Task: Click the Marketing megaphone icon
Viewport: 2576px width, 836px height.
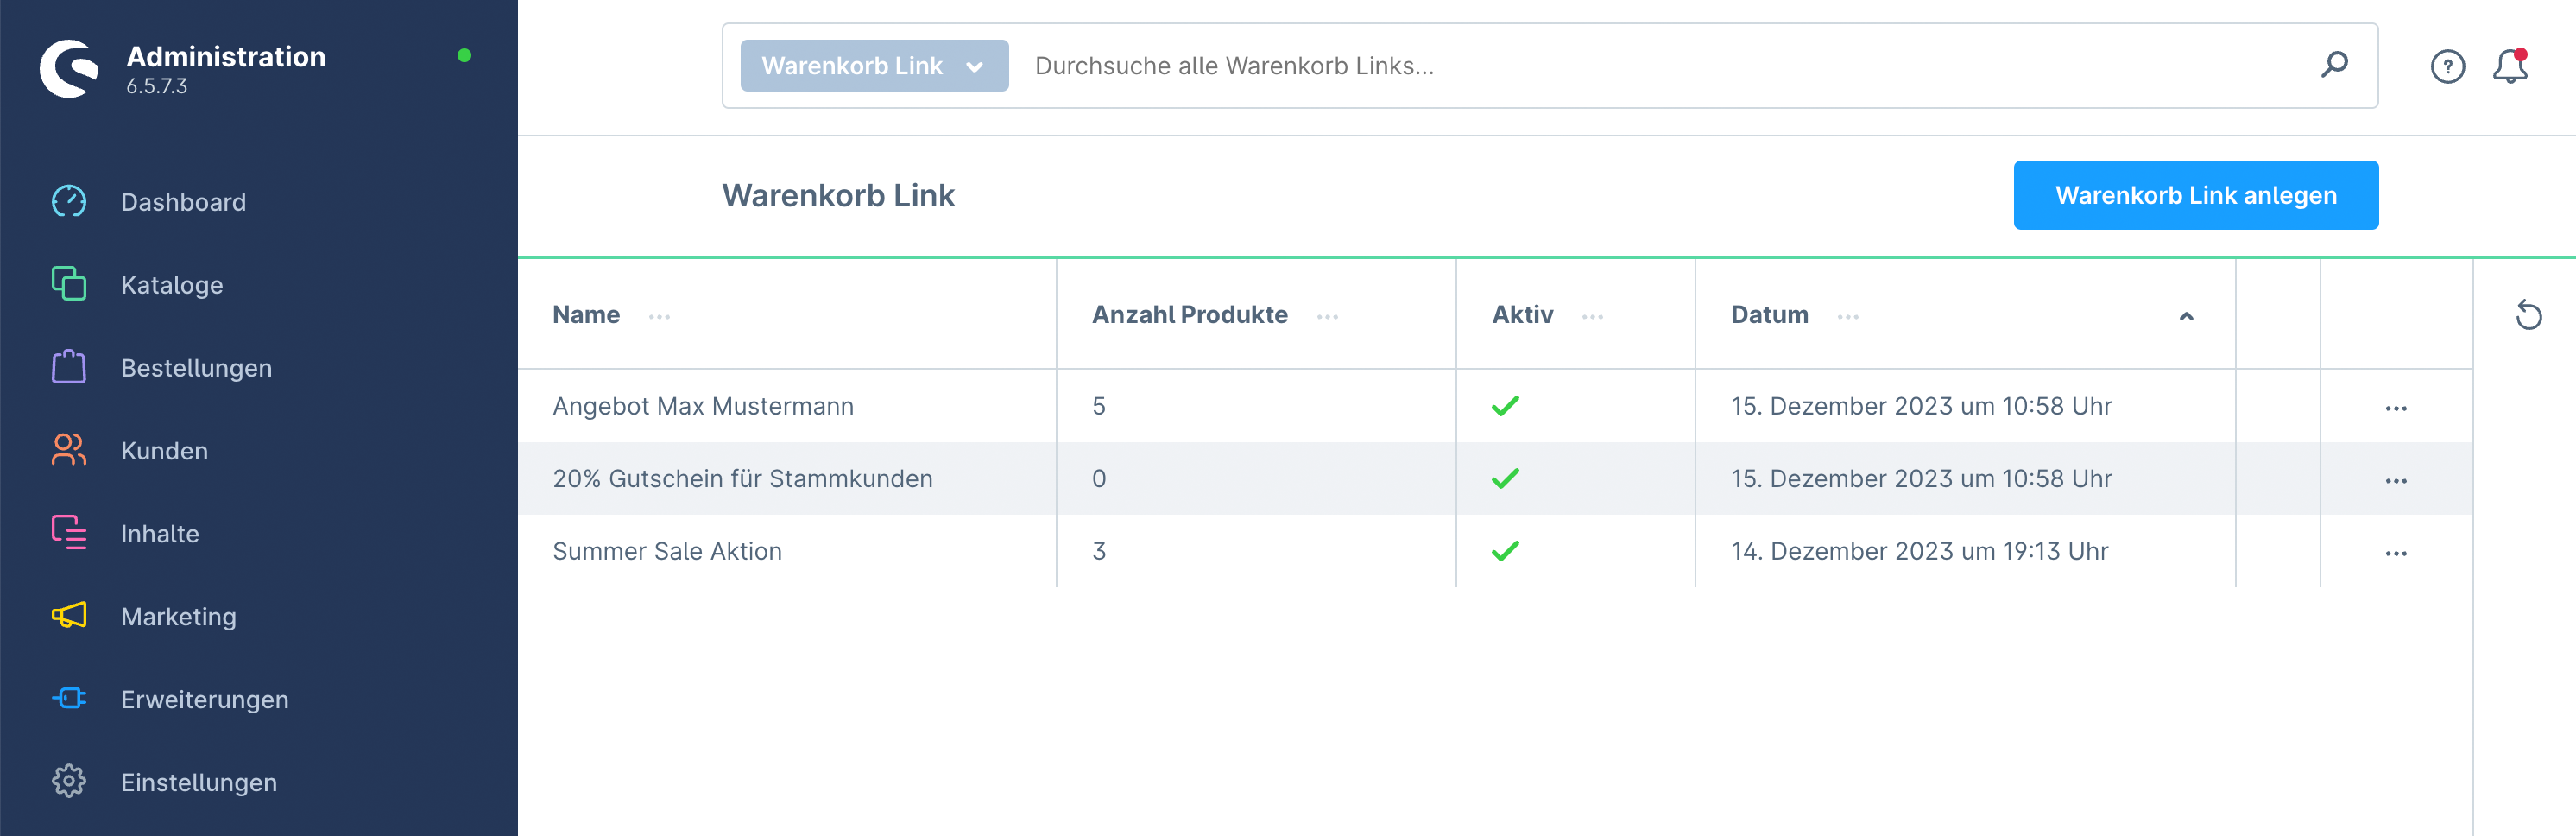Action: pos(69,616)
